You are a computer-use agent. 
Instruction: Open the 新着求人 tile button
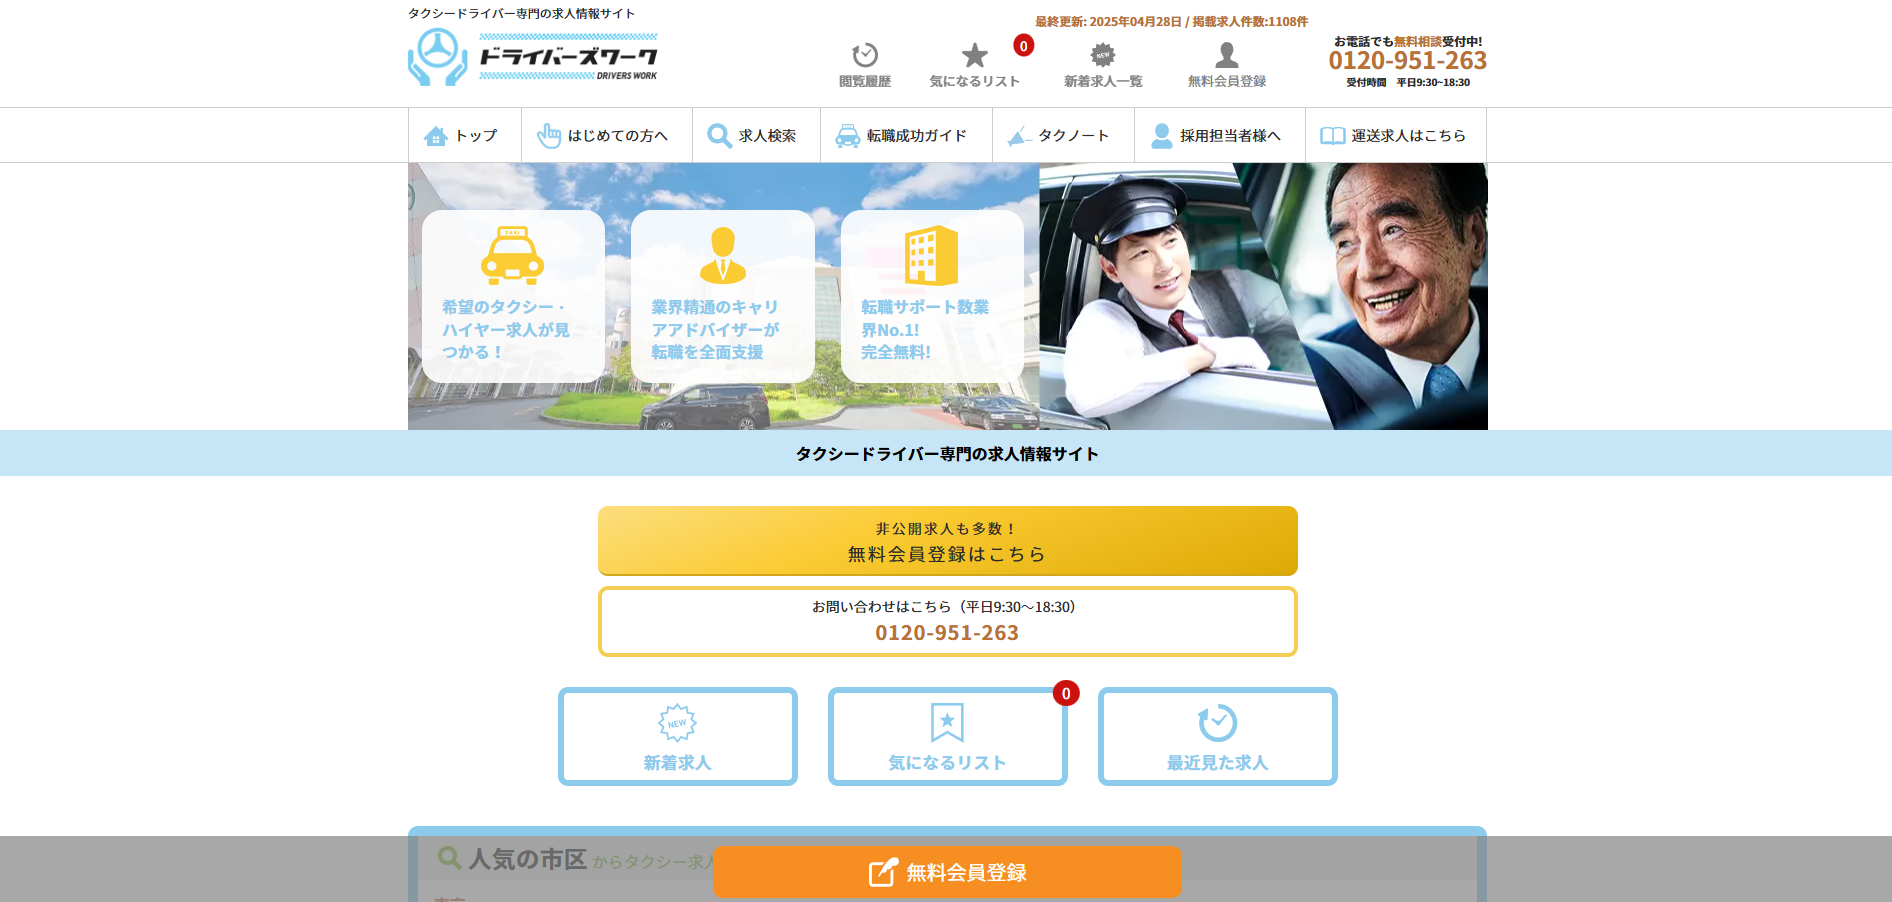677,737
